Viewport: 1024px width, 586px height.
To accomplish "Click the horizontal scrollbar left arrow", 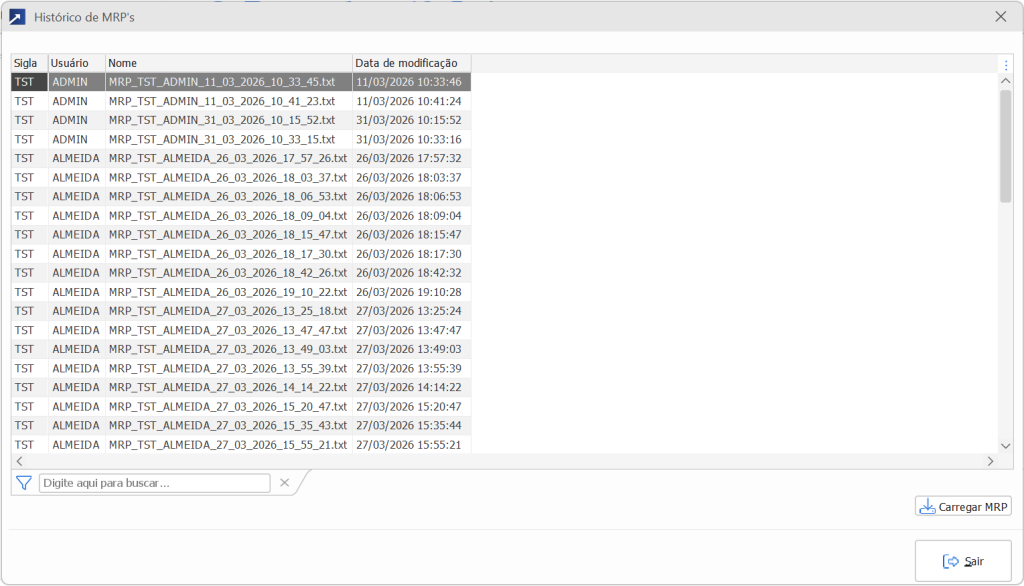I will coord(19,461).
